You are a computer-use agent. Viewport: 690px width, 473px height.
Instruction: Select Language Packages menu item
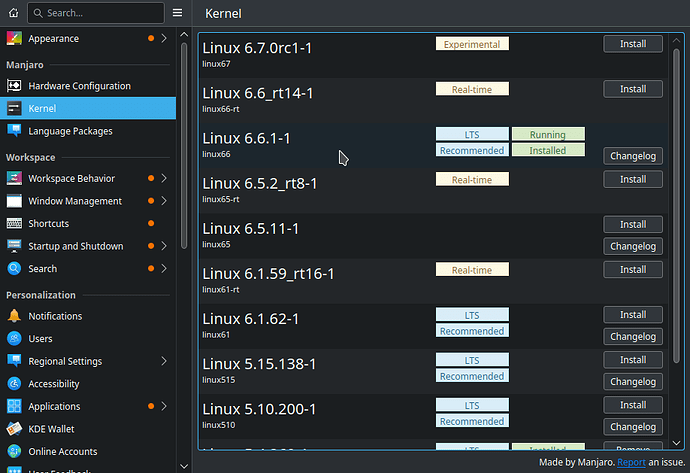[88, 131]
